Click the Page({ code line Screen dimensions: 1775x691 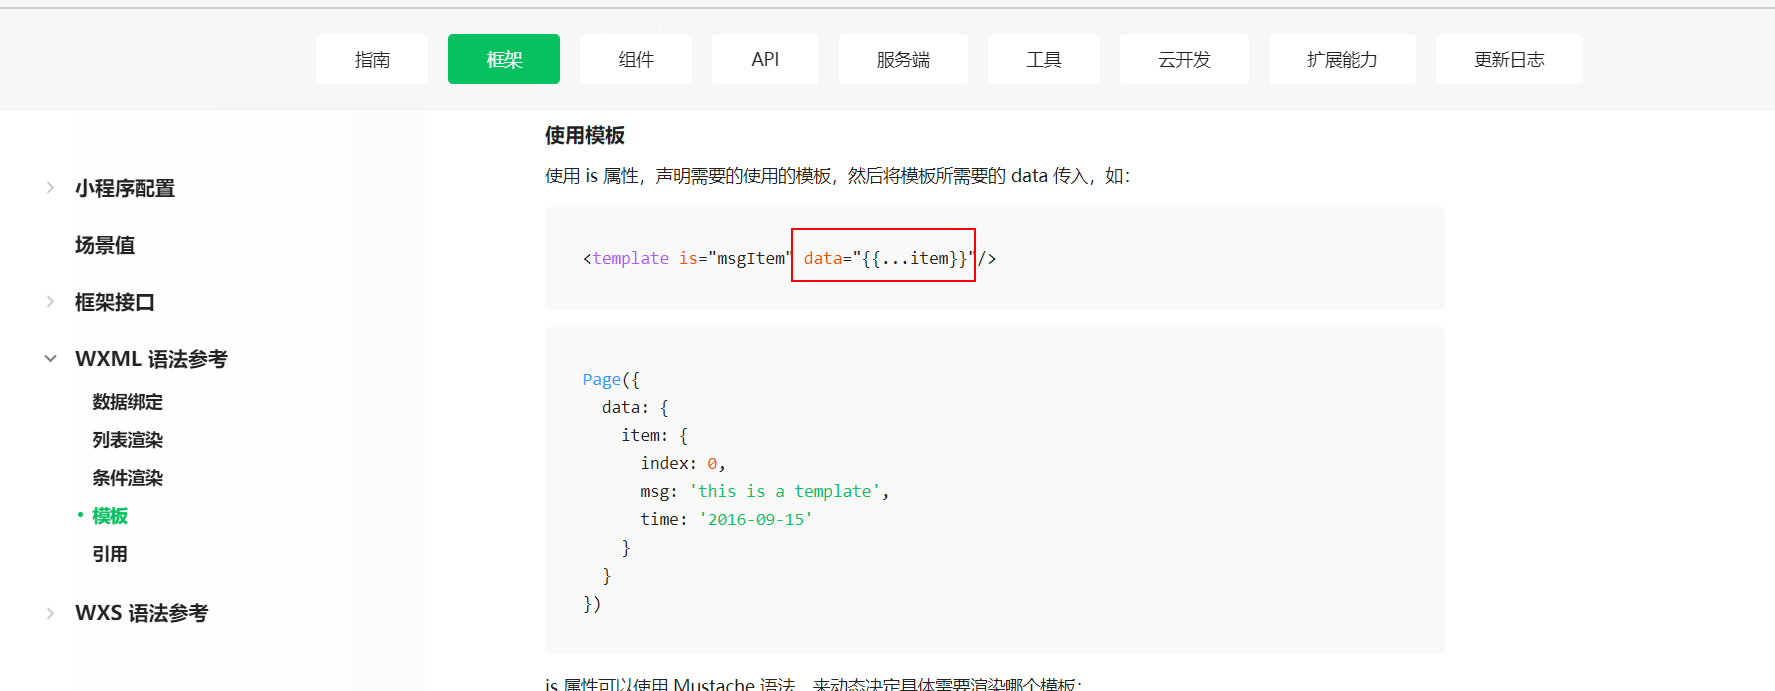[611, 379]
